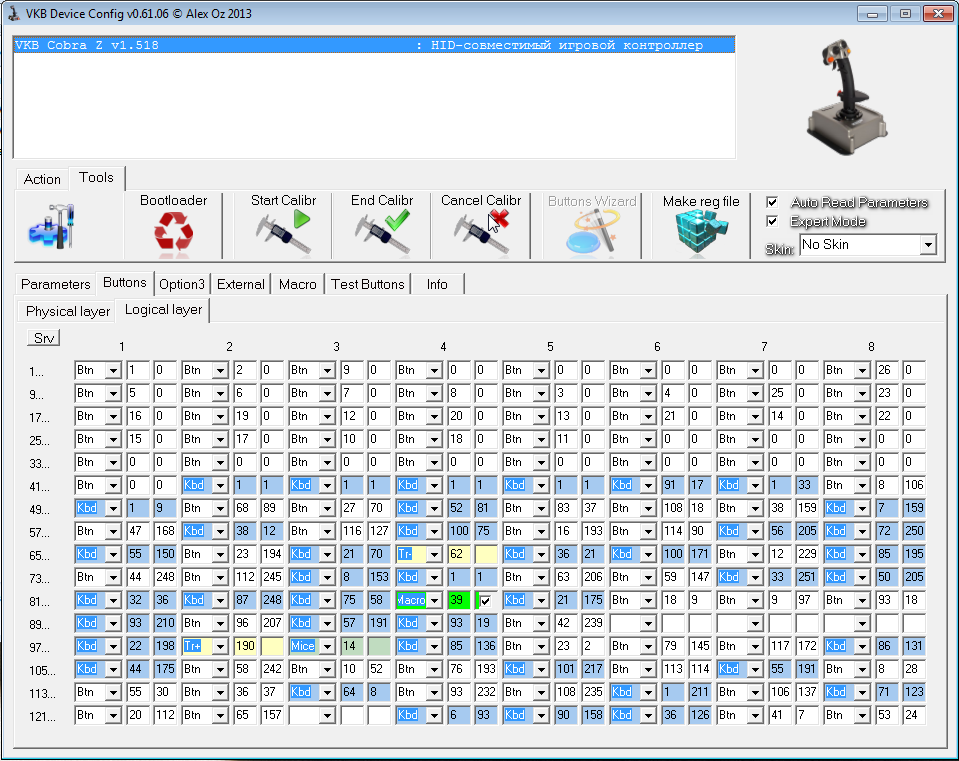Click the End Calibr checkmark icon
Image resolution: width=959 pixels, height=761 pixels.
382,234
